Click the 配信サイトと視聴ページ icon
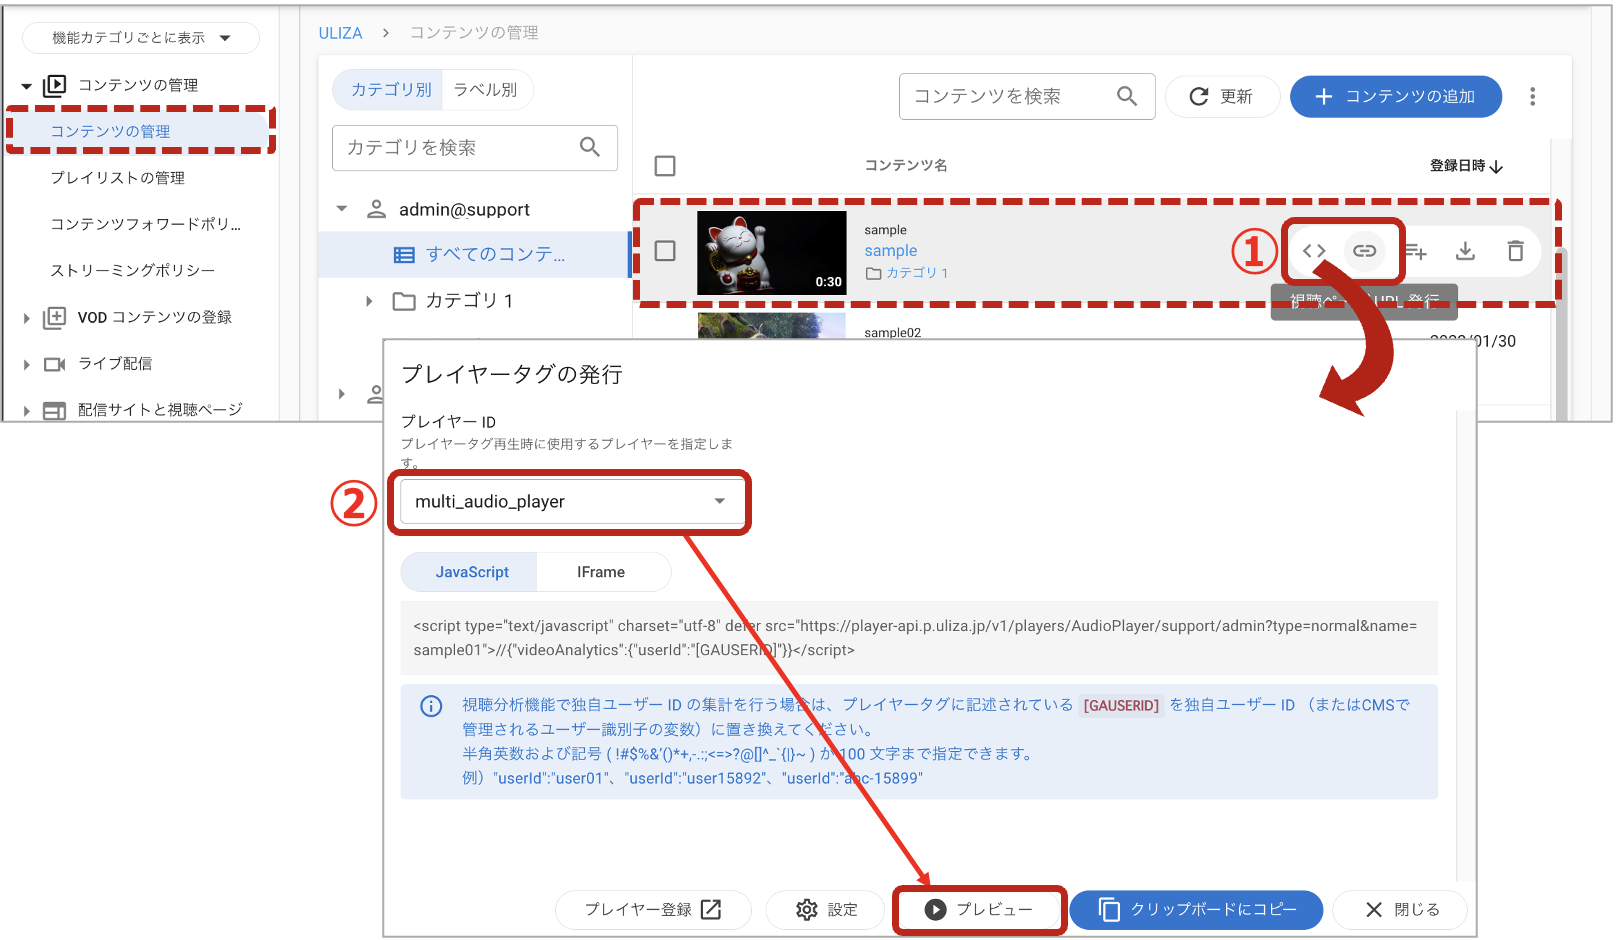The width and height of the screenshot is (1618, 940). pyautogui.click(x=55, y=410)
